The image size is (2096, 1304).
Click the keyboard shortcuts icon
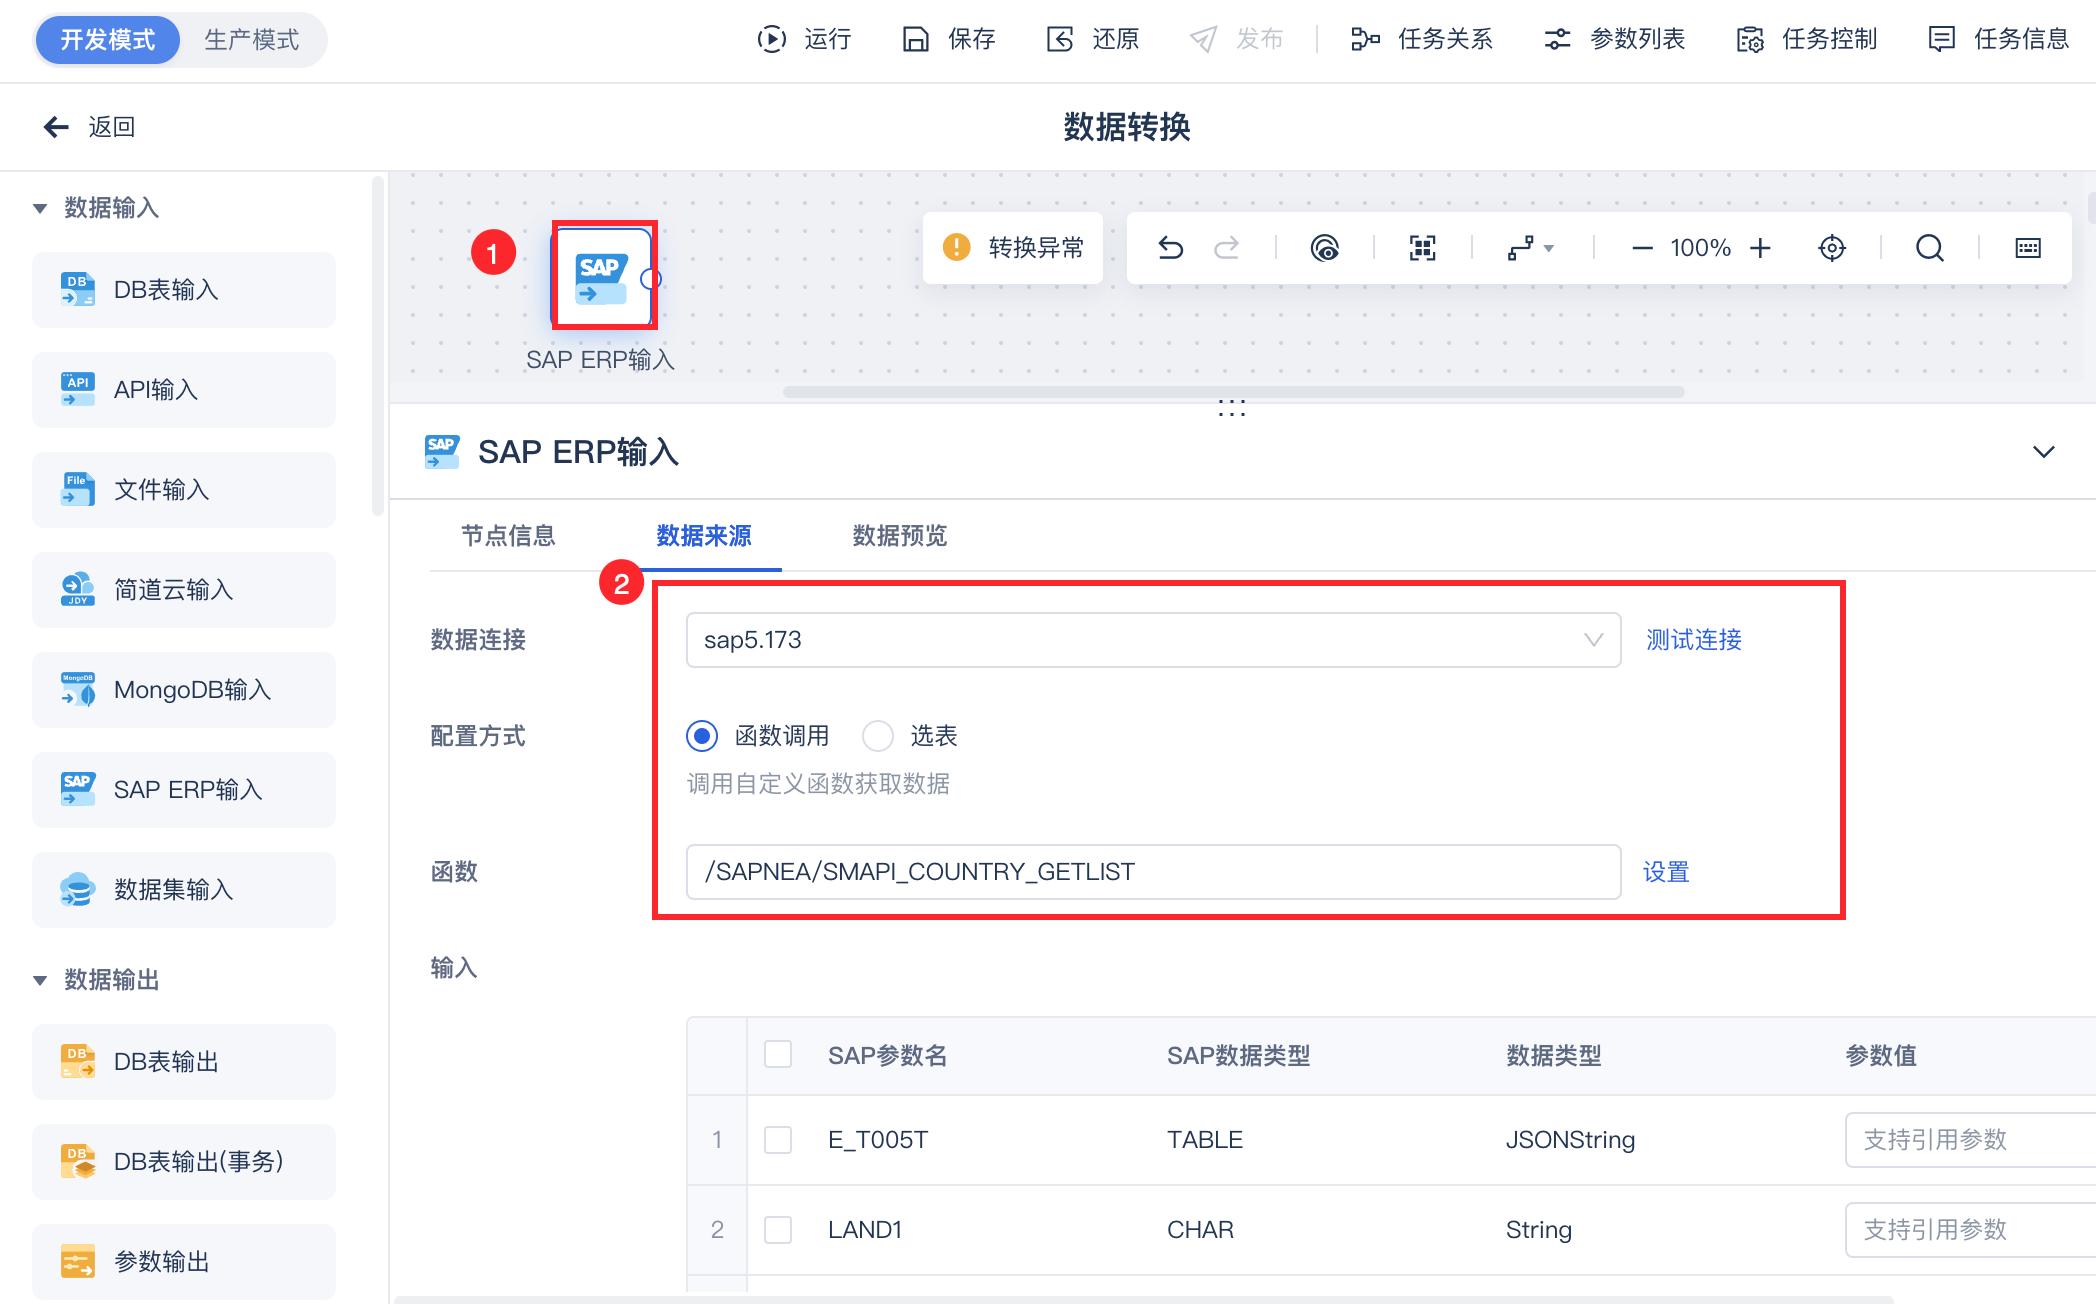pos(2027,248)
